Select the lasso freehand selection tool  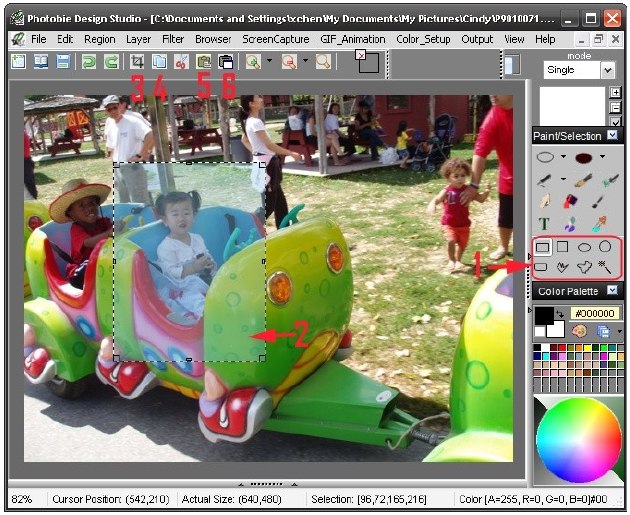point(563,267)
